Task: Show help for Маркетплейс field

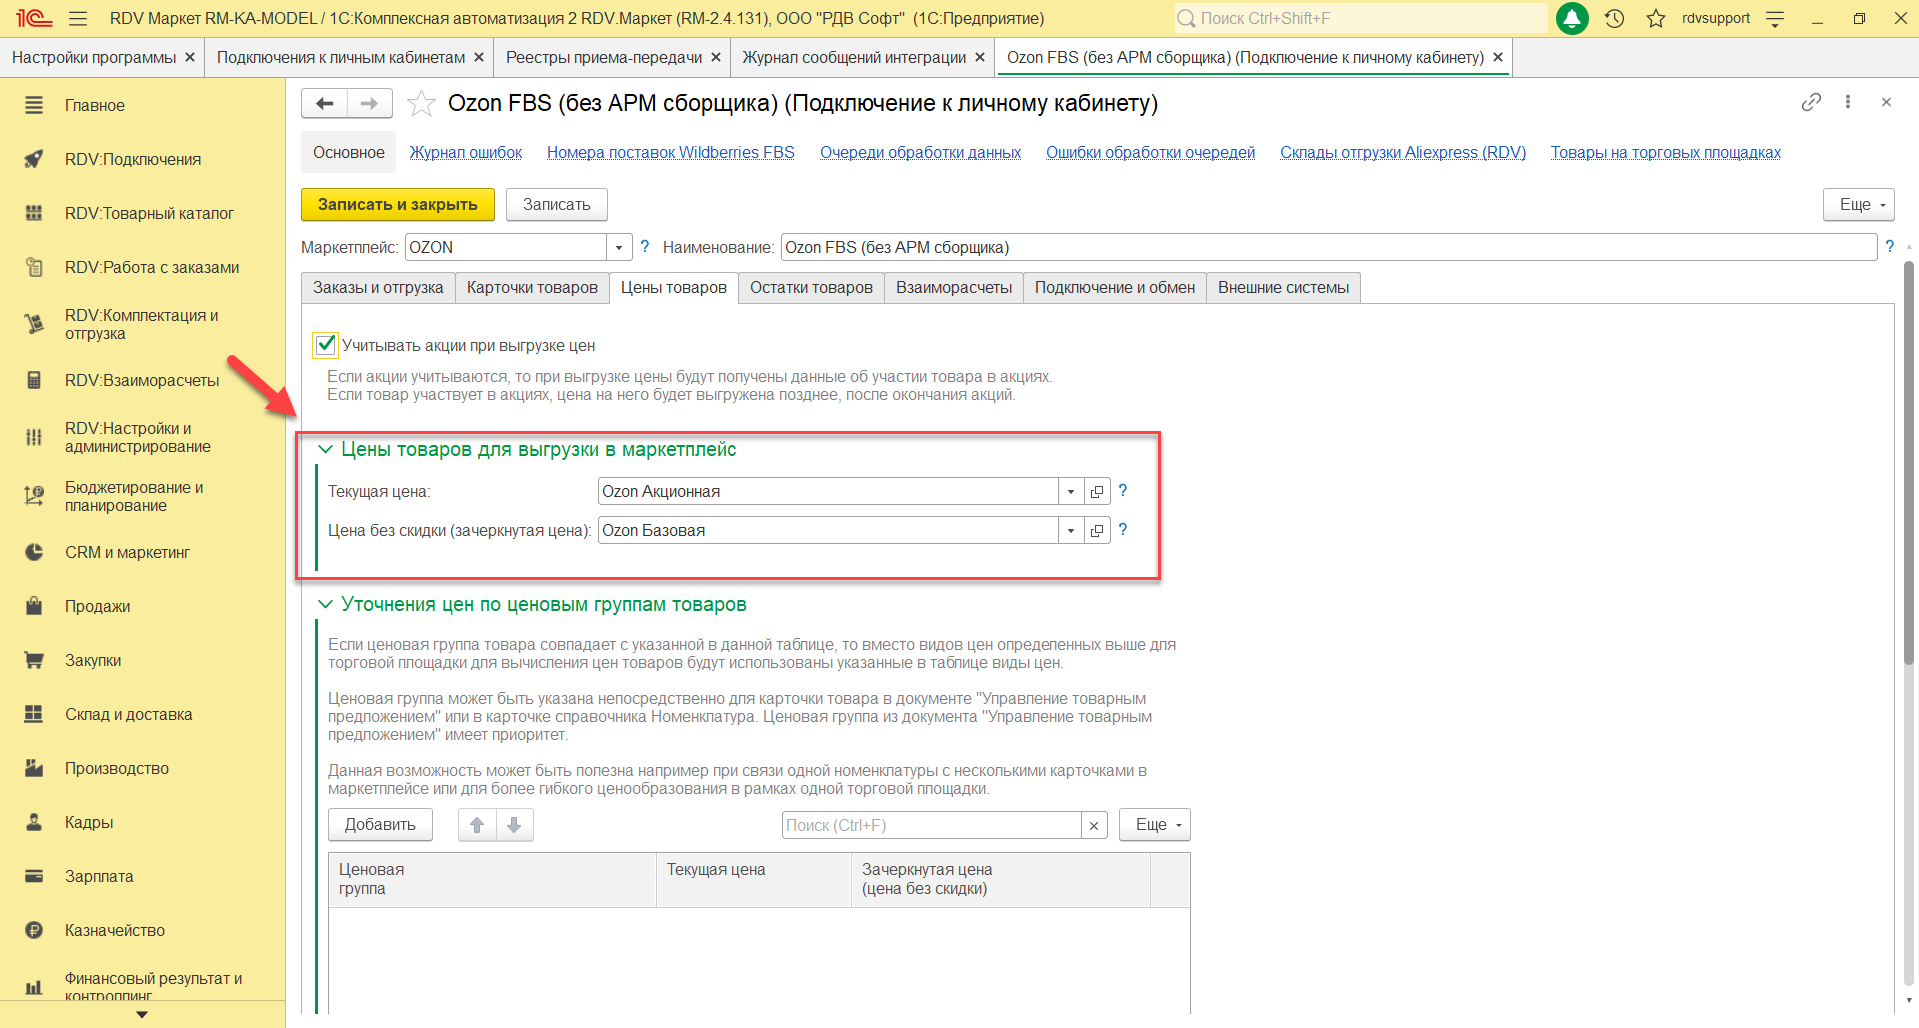Action: click(x=645, y=246)
